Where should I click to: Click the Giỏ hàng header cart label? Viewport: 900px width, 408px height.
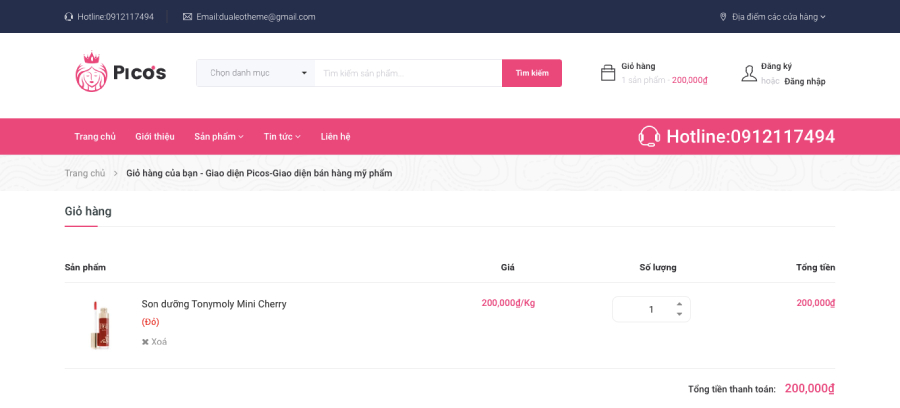point(638,66)
